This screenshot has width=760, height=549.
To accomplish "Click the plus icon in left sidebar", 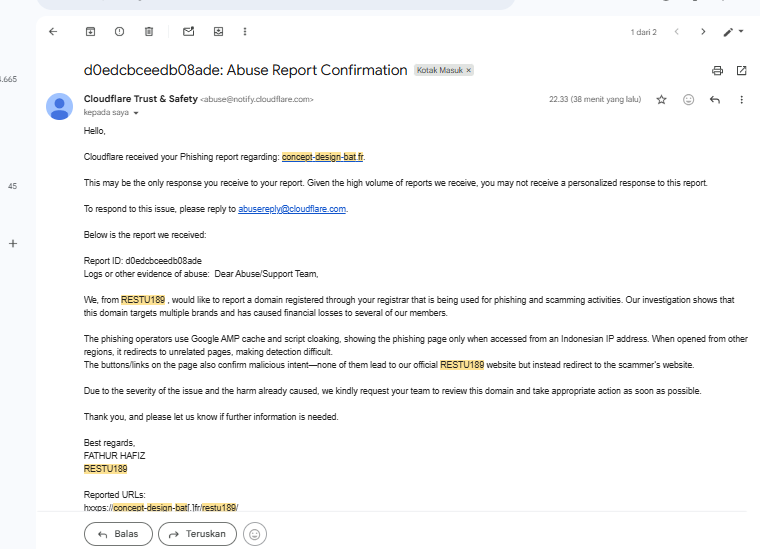I will click(x=13, y=244).
